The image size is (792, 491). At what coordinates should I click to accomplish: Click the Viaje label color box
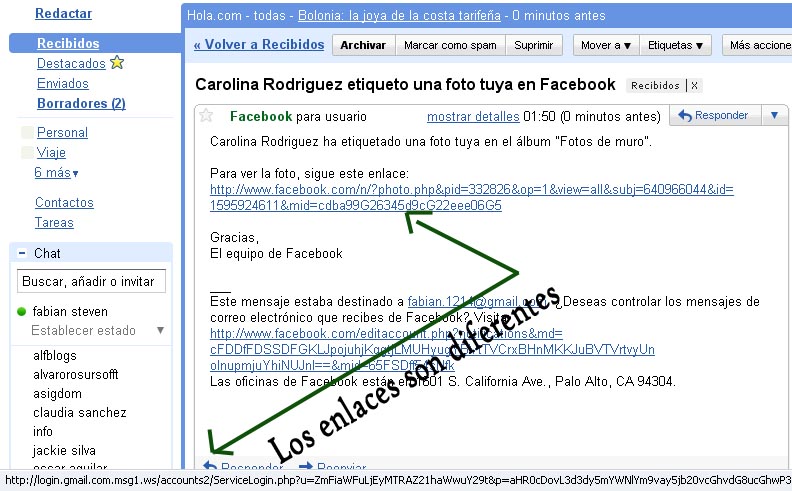click(27, 153)
